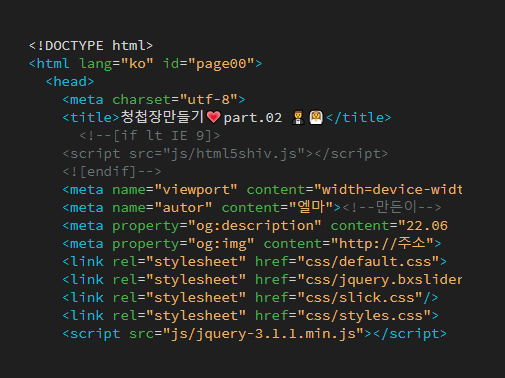Screen dimensions: 505x378
Task: Click the <!DOCTYPE html> declaration line
Action: tap(91, 46)
